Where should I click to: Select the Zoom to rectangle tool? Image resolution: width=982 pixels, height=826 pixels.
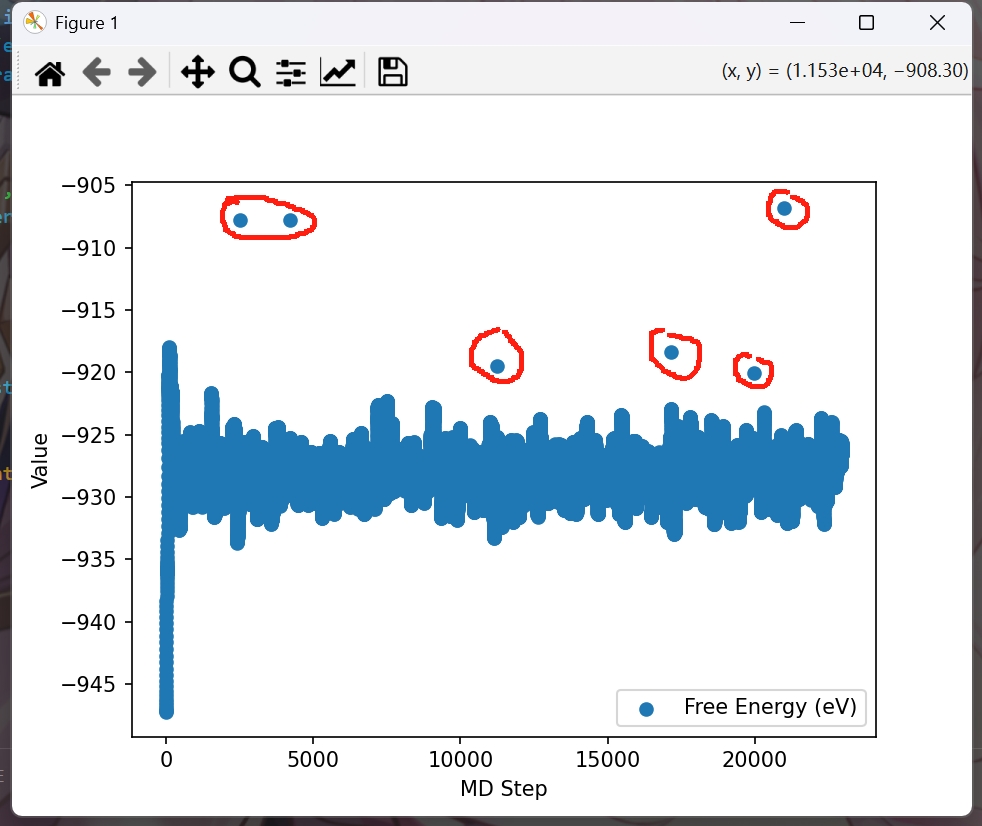244,72
